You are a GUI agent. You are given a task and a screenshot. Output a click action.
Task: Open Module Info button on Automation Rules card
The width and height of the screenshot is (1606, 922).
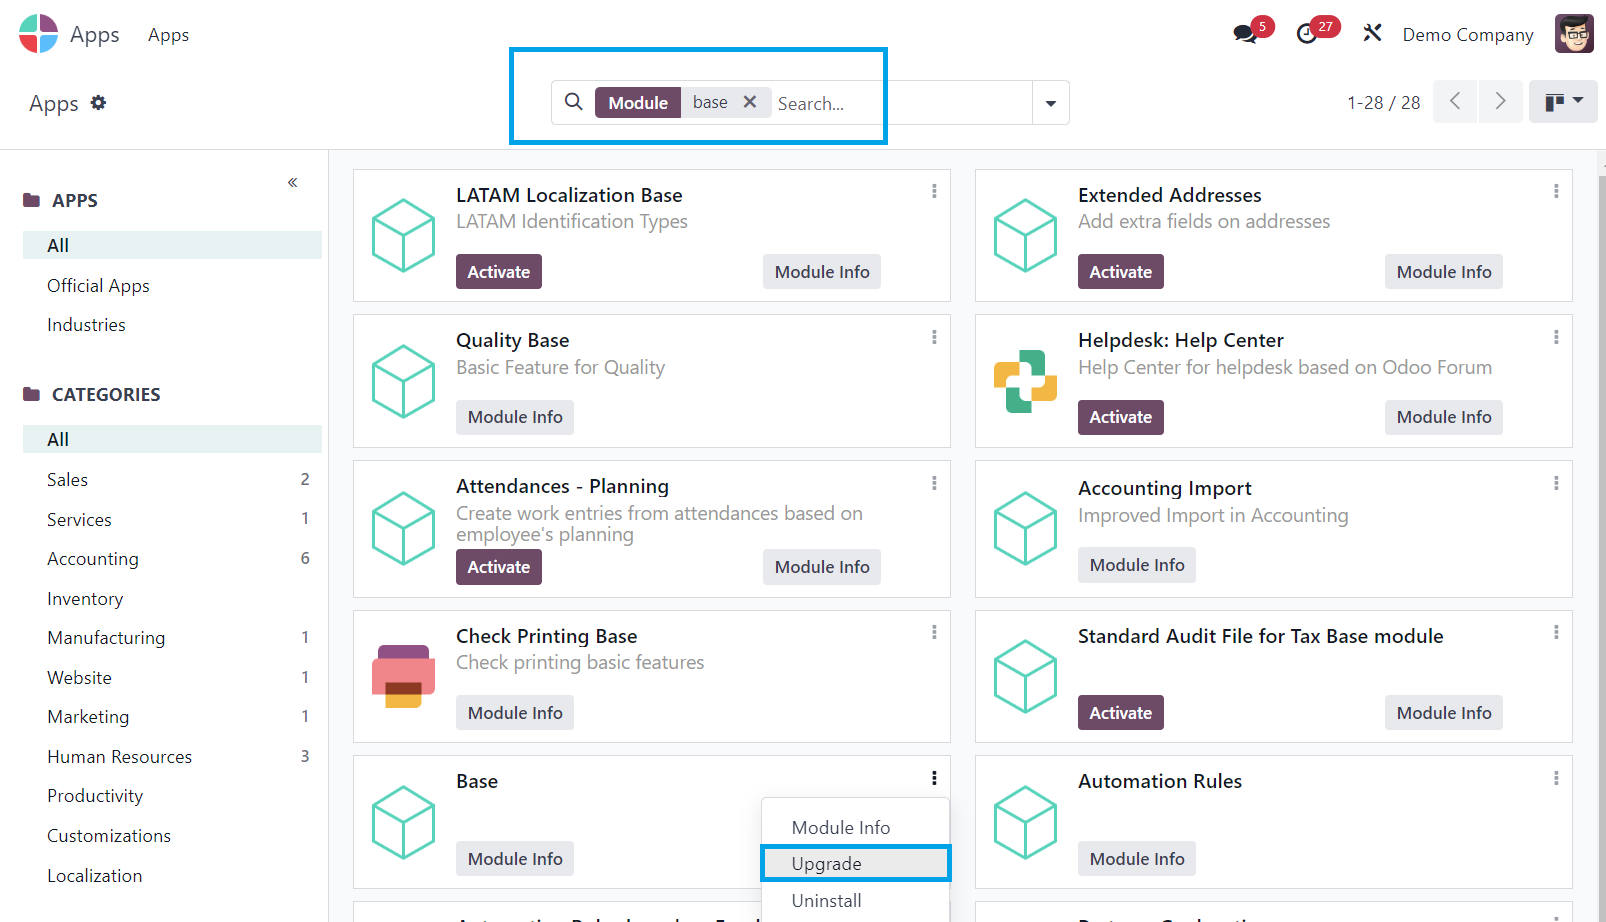click(x=1137, y=859)
